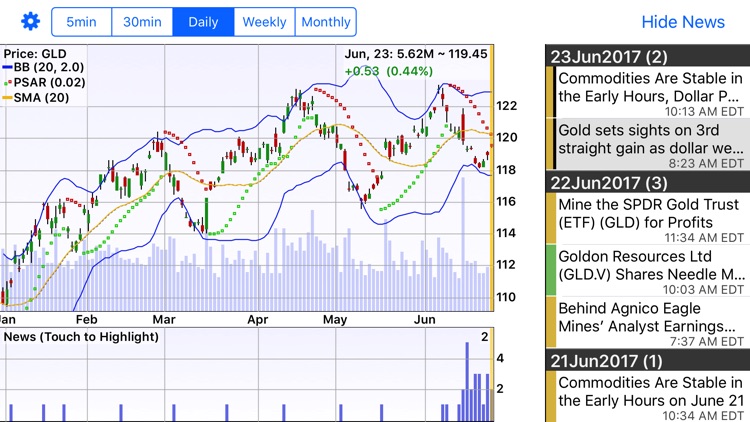750x422 pixels.
Task: Switch to the 30min interval
Action: pyautogui.click(x=143, y=22)
